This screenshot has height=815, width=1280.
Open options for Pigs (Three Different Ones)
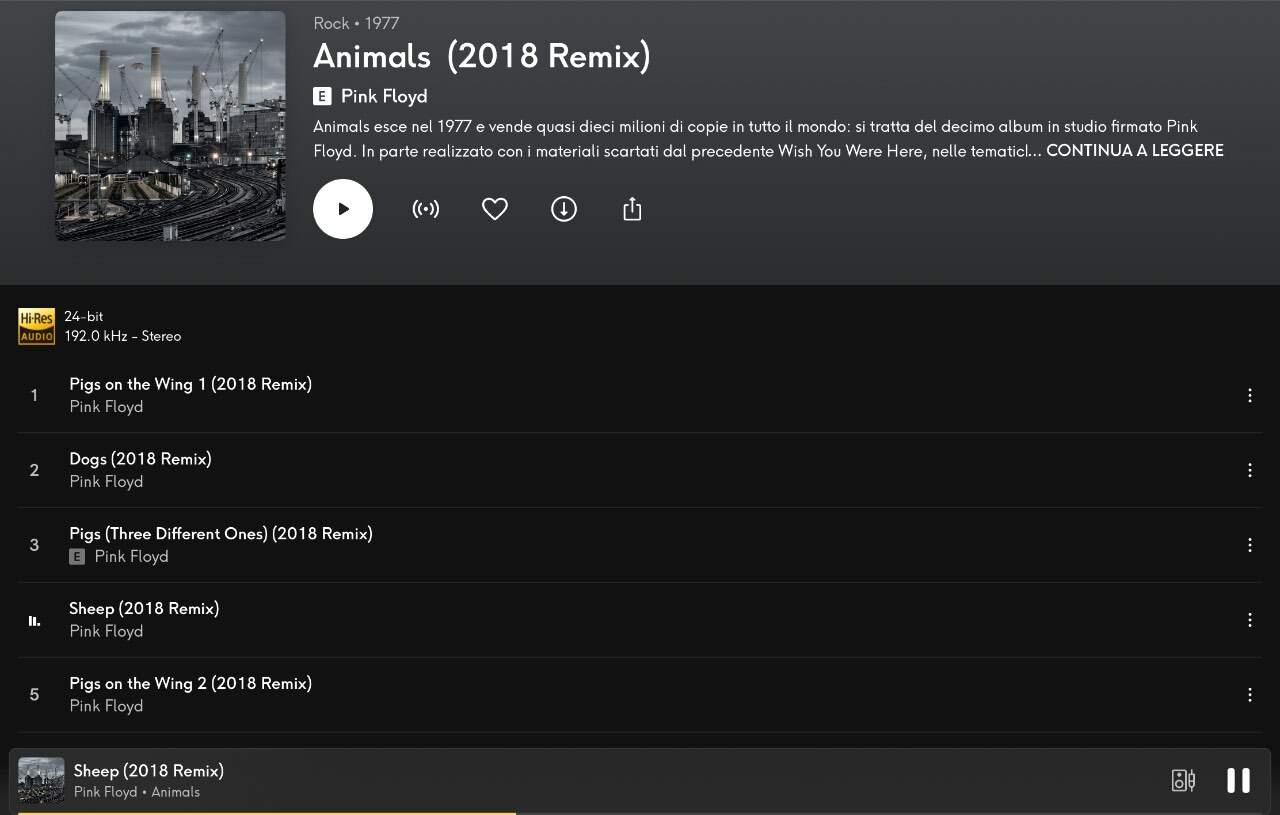[1249, 545]
